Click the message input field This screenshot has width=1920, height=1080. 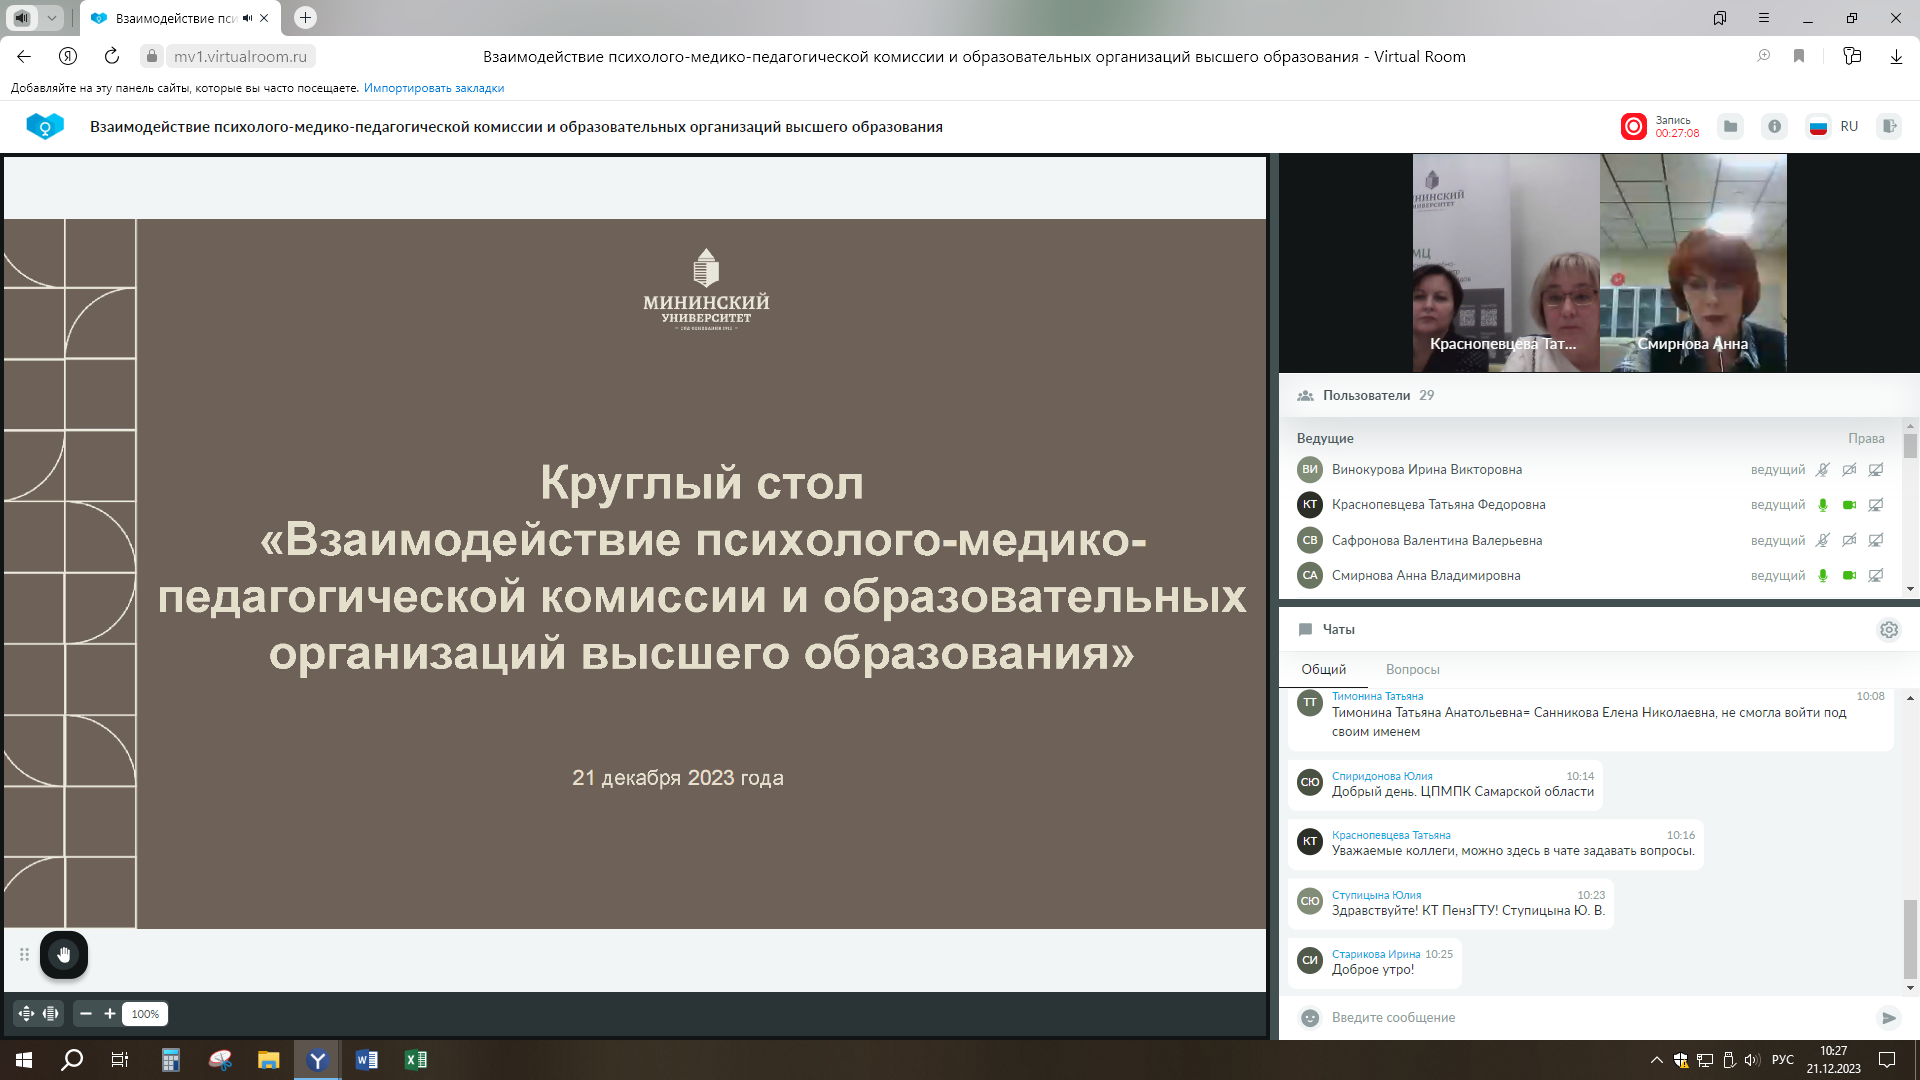(1600, 1018)
